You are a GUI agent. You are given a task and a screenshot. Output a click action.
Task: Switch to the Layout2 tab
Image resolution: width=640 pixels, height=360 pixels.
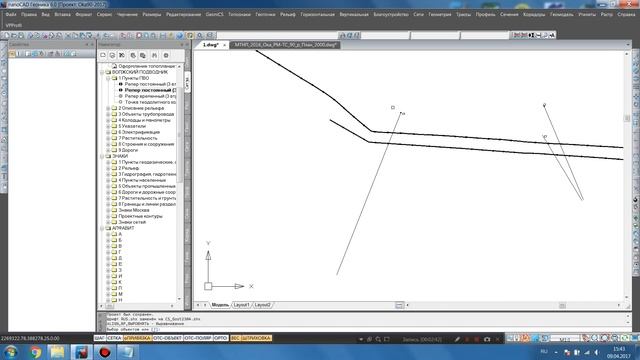[x=262, y=305]
